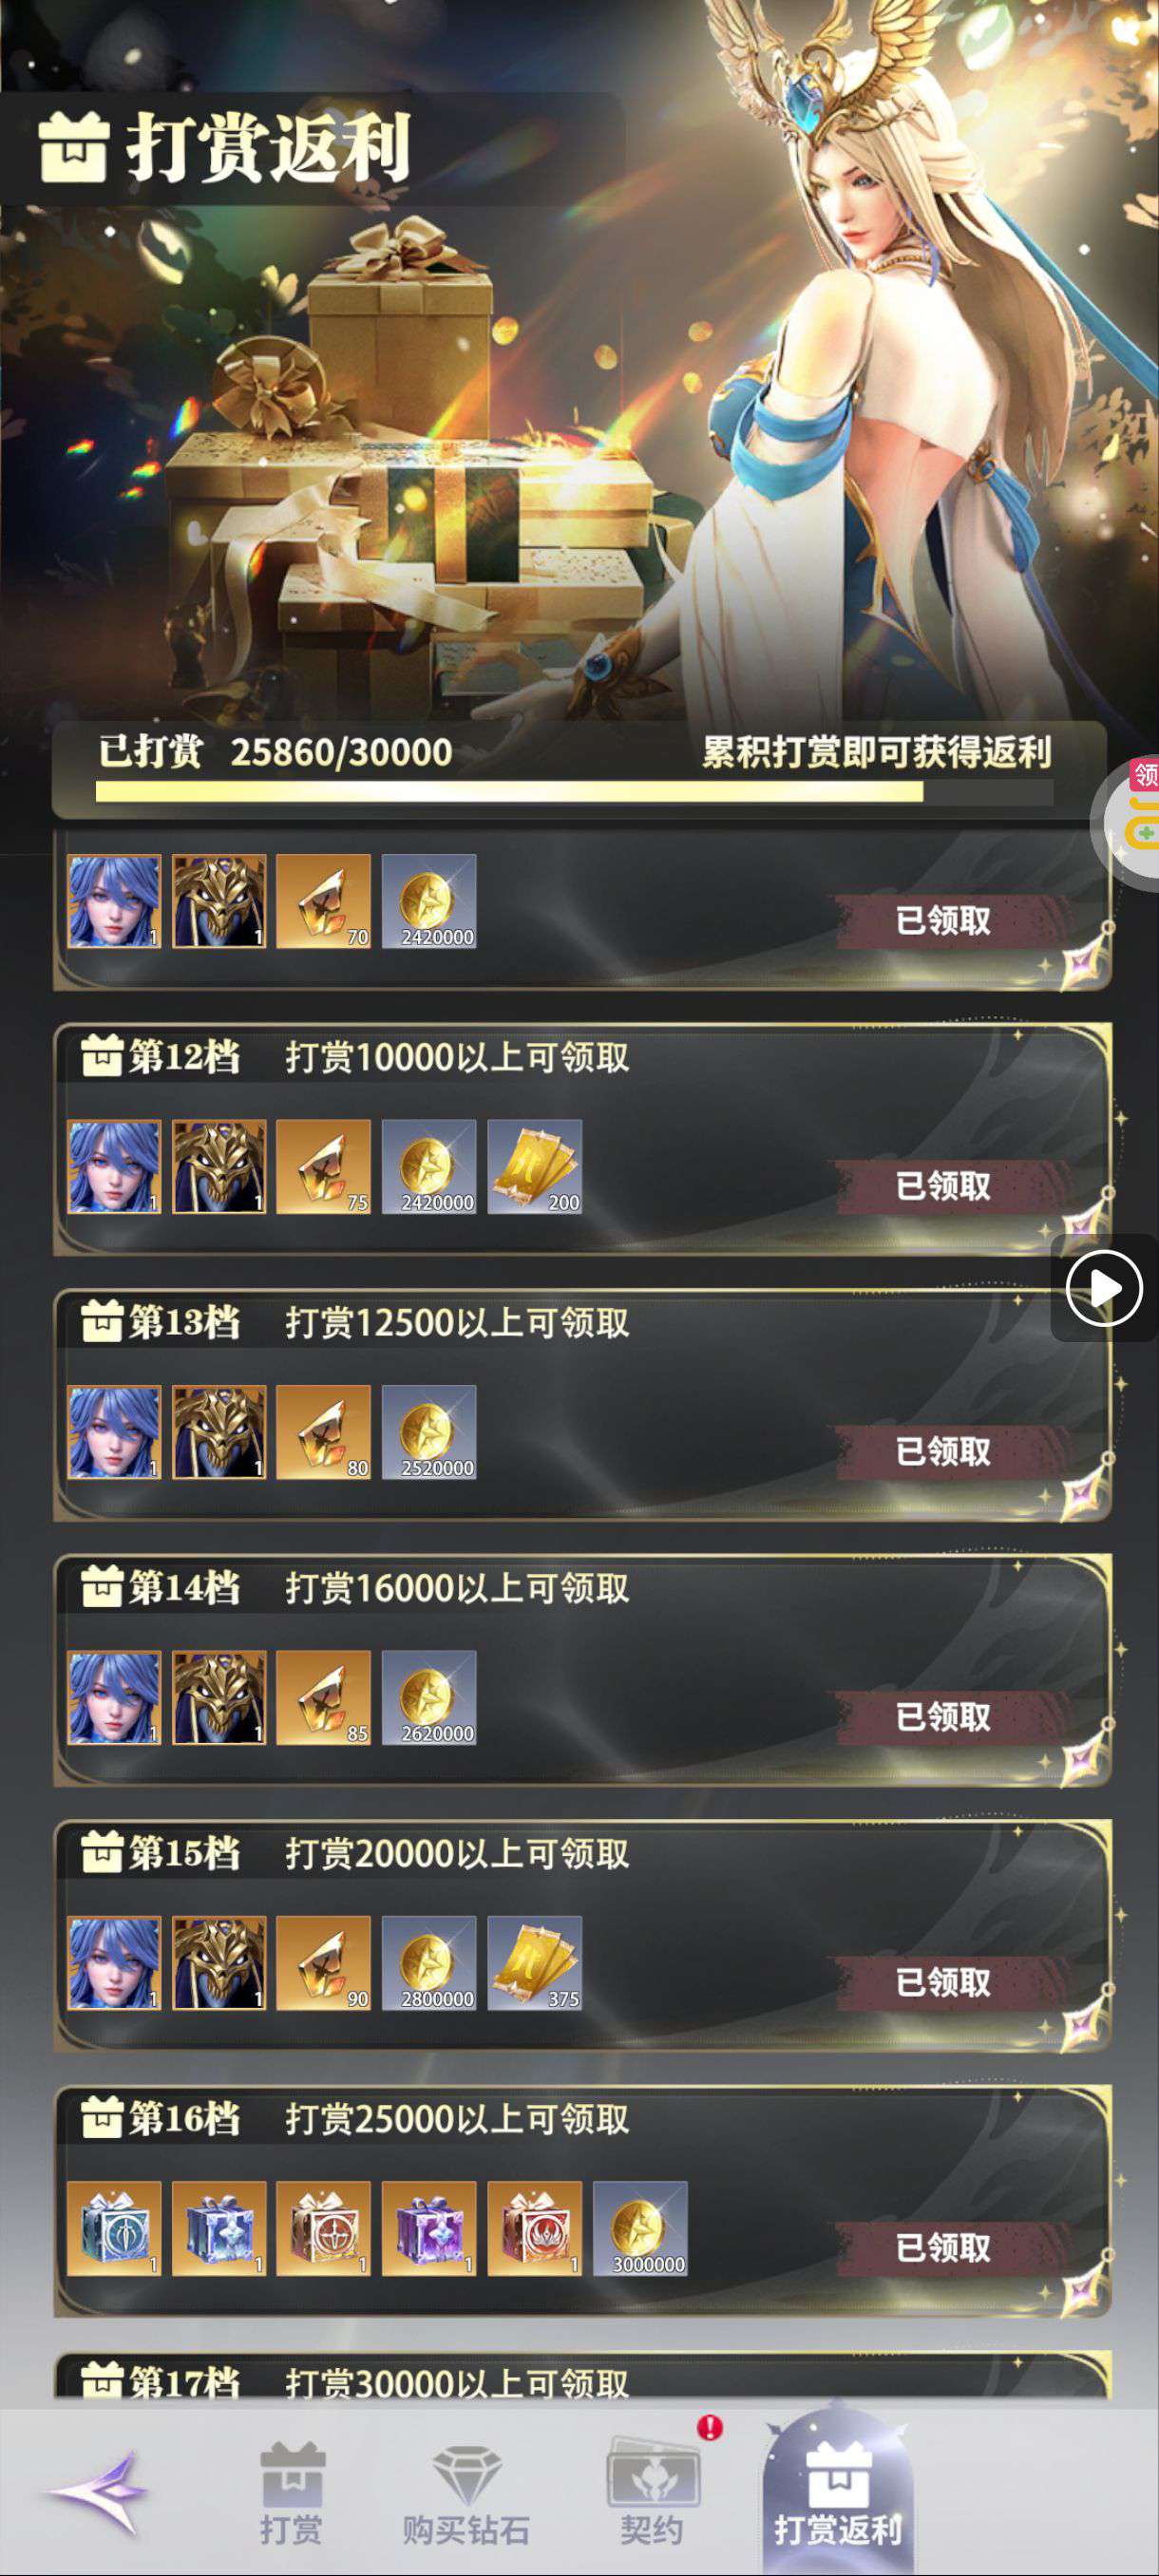Click the 已领取 button in 第12档

point(945,1187)
